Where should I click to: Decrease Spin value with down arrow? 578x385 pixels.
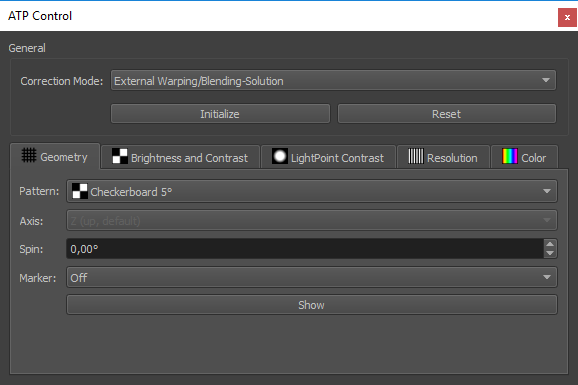point(550,253)
